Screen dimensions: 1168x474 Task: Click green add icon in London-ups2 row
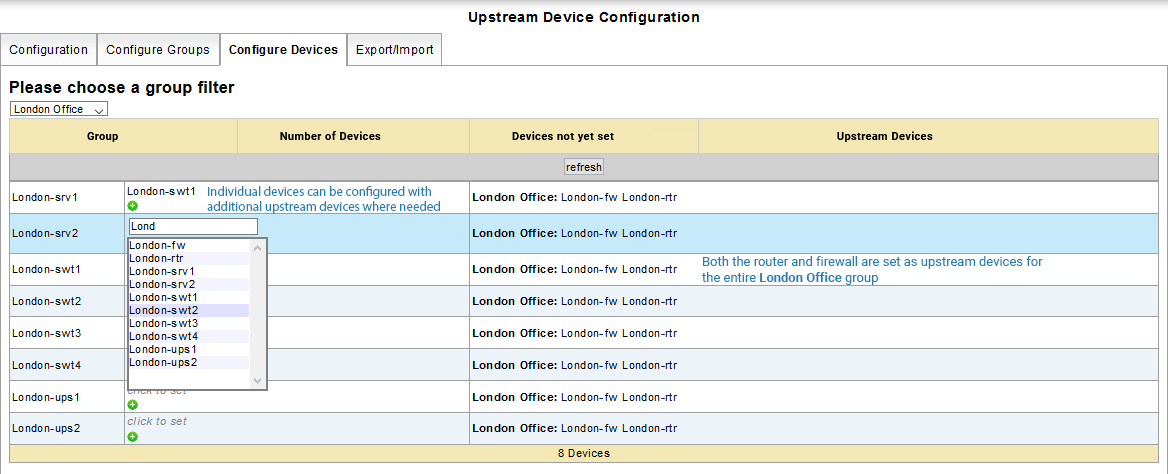coord(133,437)
